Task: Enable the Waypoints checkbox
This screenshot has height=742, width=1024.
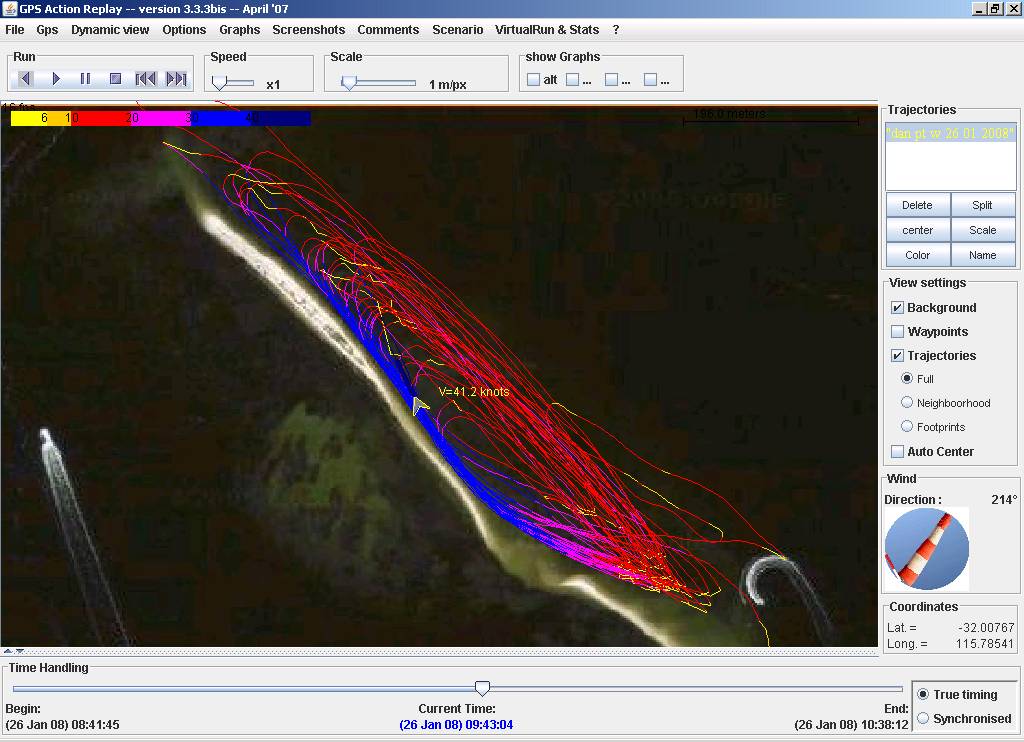Action: (897, 332)
